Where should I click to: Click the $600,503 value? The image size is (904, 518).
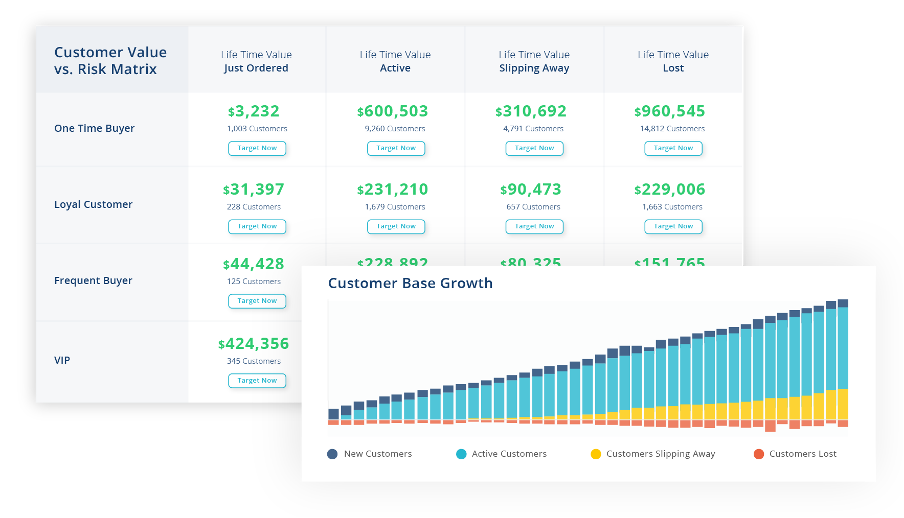point(393,111)
